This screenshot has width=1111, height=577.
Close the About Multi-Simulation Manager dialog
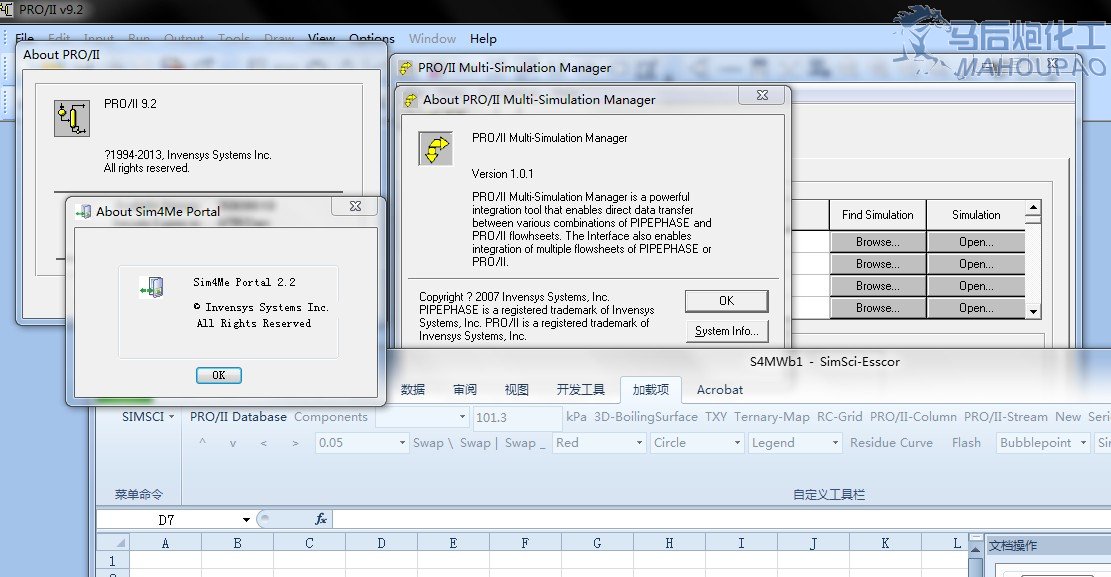point(753,96)
